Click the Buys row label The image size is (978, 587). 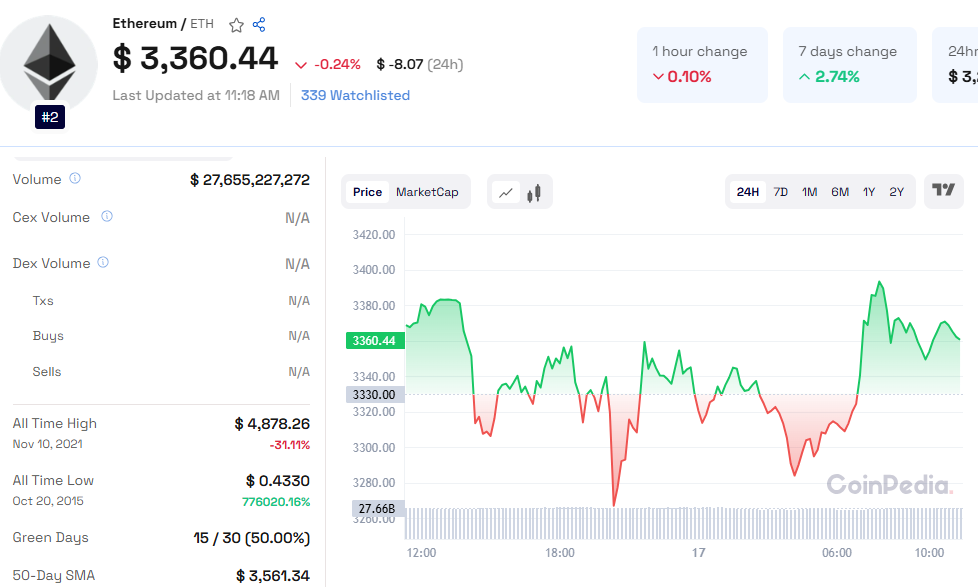[x=48, y=336]
